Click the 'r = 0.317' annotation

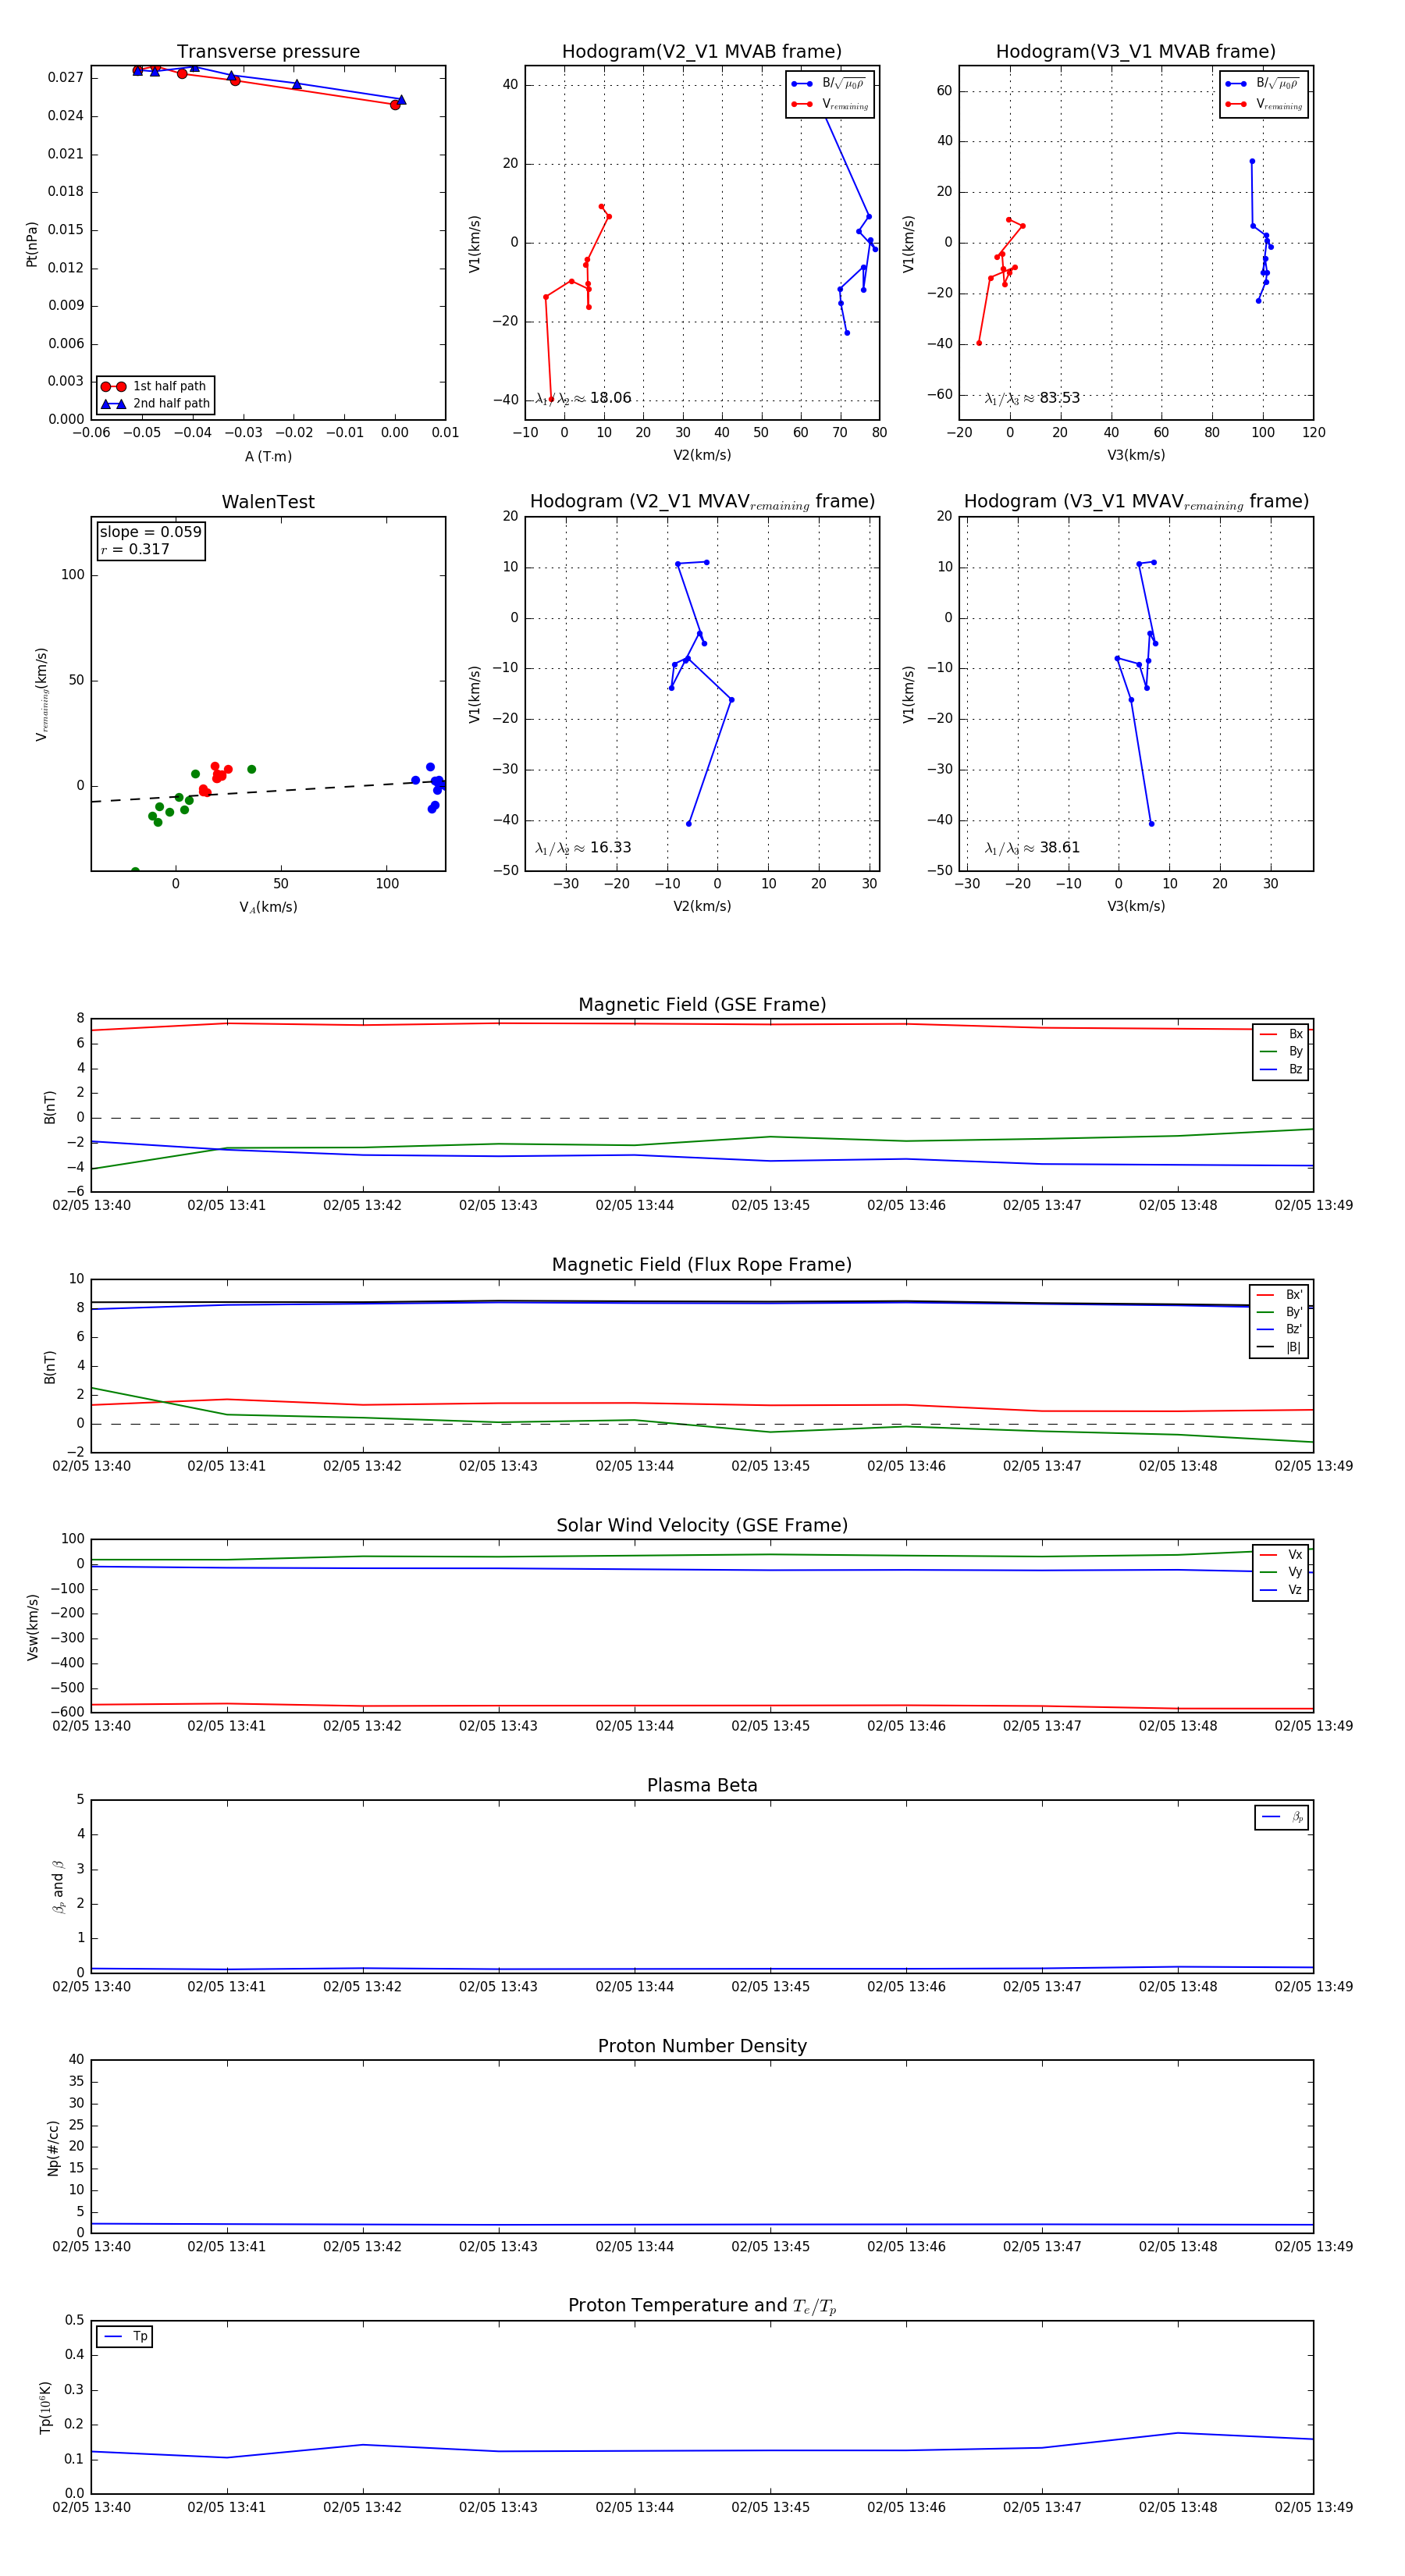pyautogui.click(x=135, y=550)
